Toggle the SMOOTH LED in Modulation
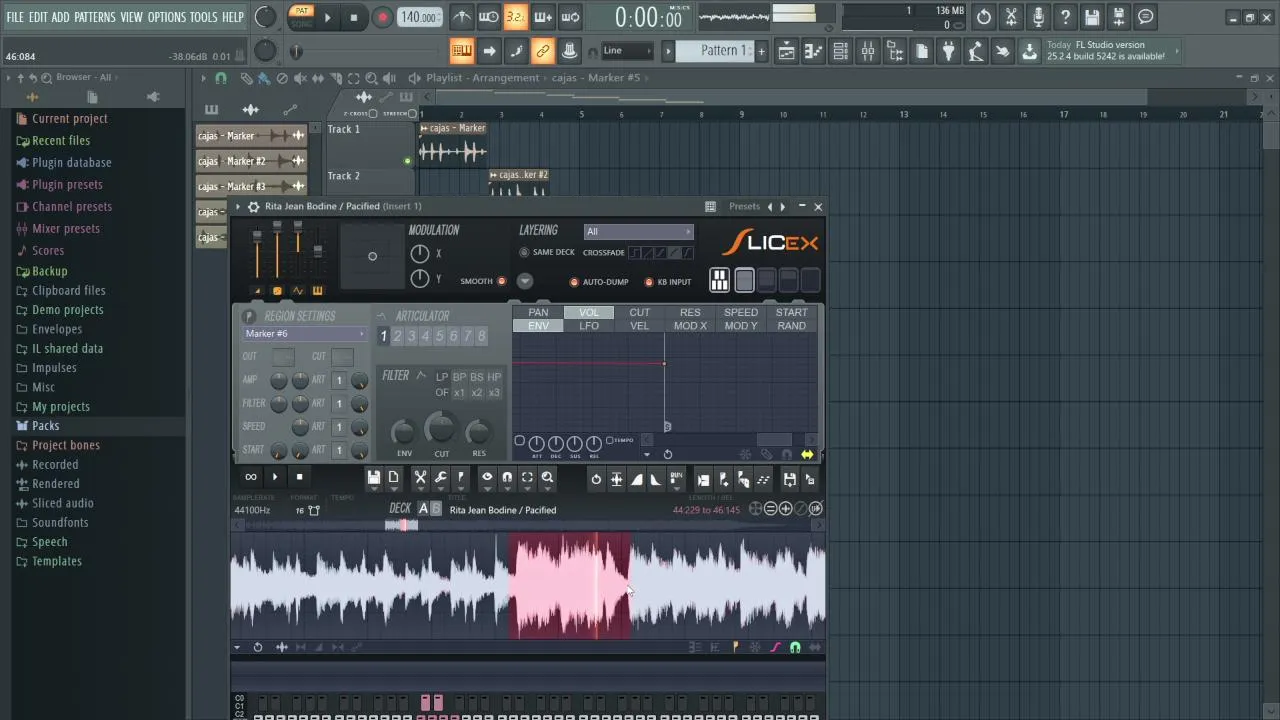Viewport: 1280px width, 720px height. (x=502, y=281)
